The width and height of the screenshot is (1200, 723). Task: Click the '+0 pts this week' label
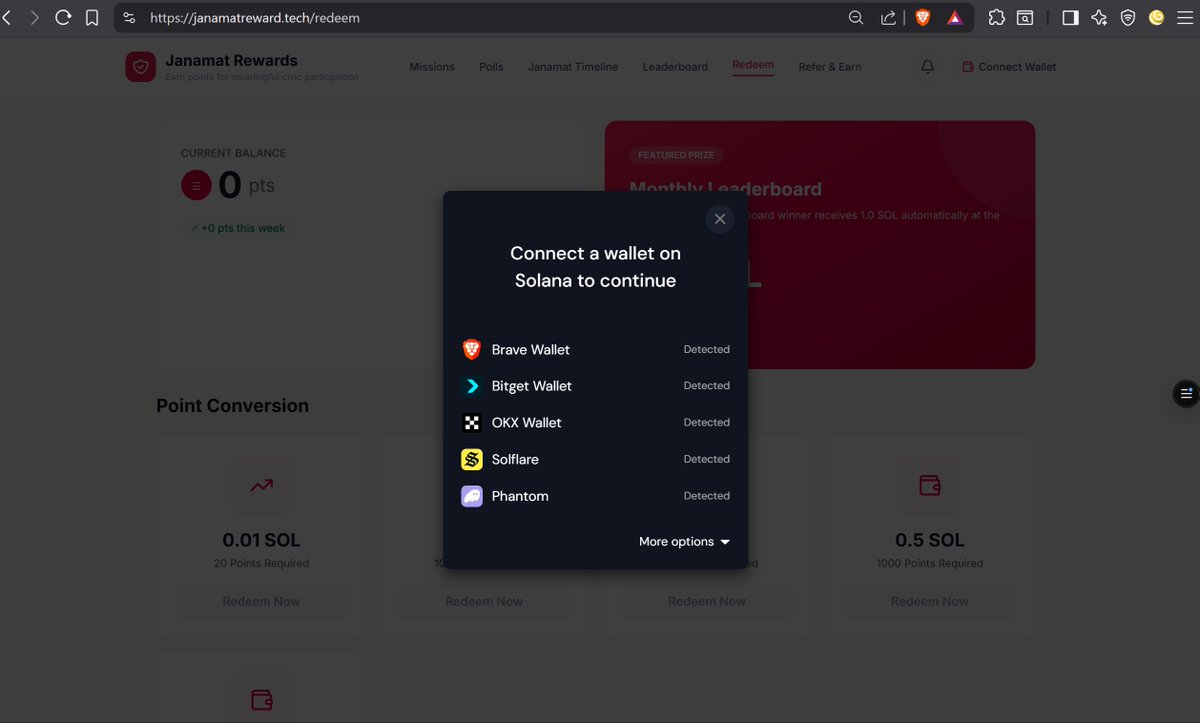click(237, 228)
